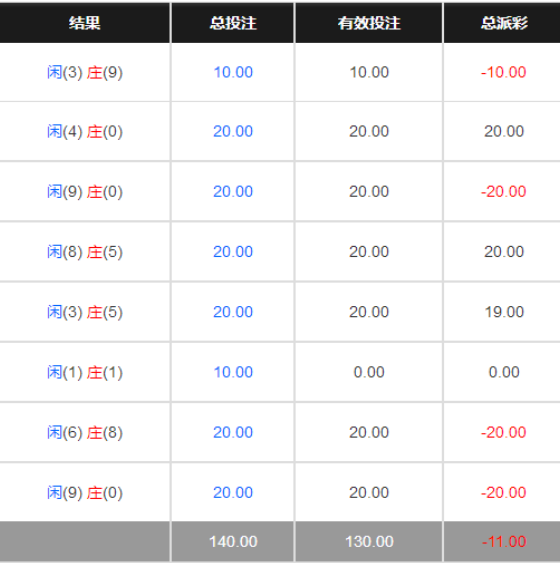
Task: Click the red -11.00 summary payout total
Action: pos(504,542)
